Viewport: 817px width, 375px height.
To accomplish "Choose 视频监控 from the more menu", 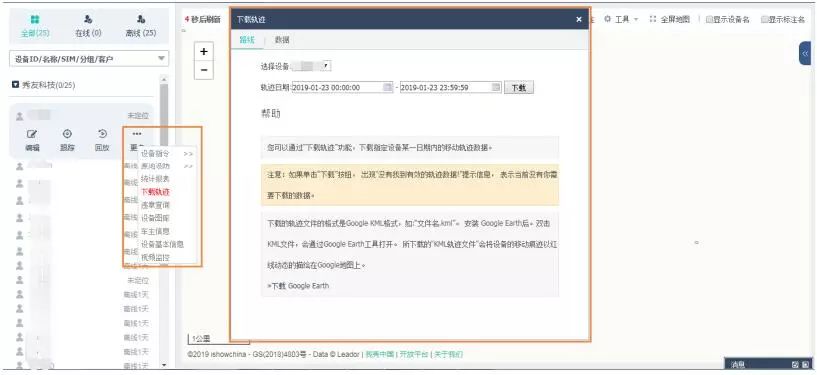I will [x=155, y=257].
